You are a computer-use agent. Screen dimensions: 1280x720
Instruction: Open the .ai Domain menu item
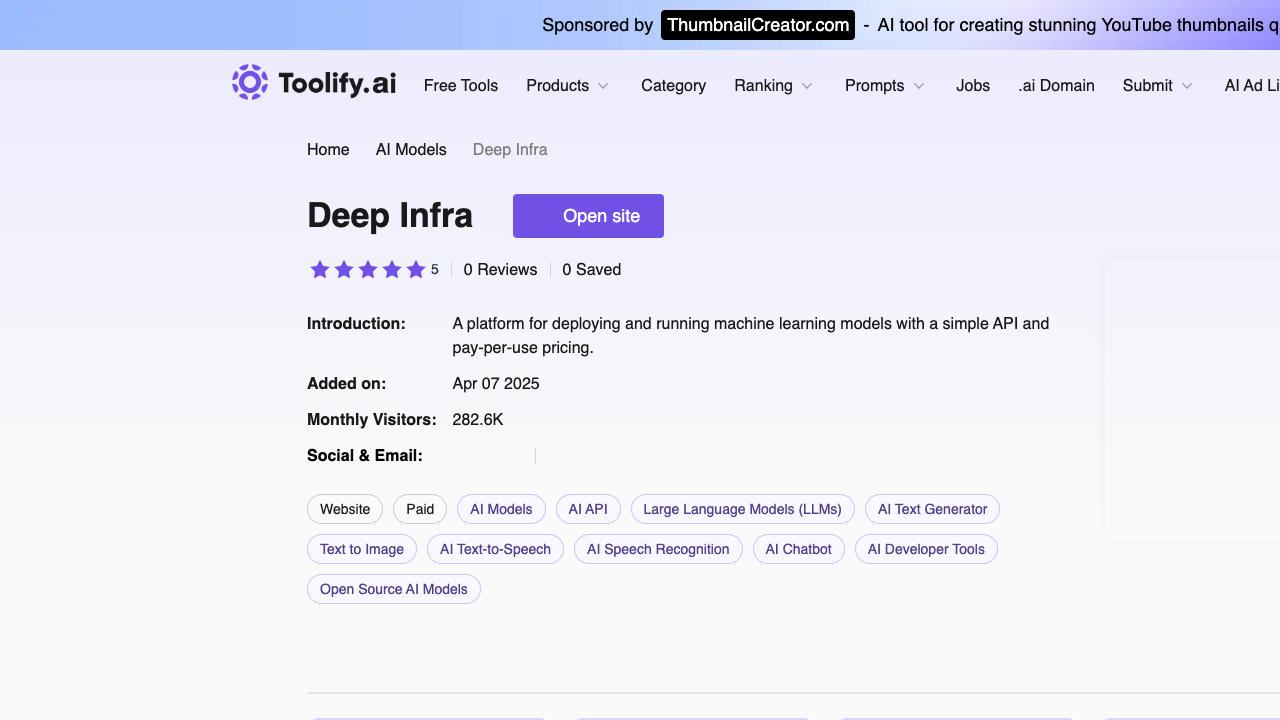click(x=1056, y=86)
